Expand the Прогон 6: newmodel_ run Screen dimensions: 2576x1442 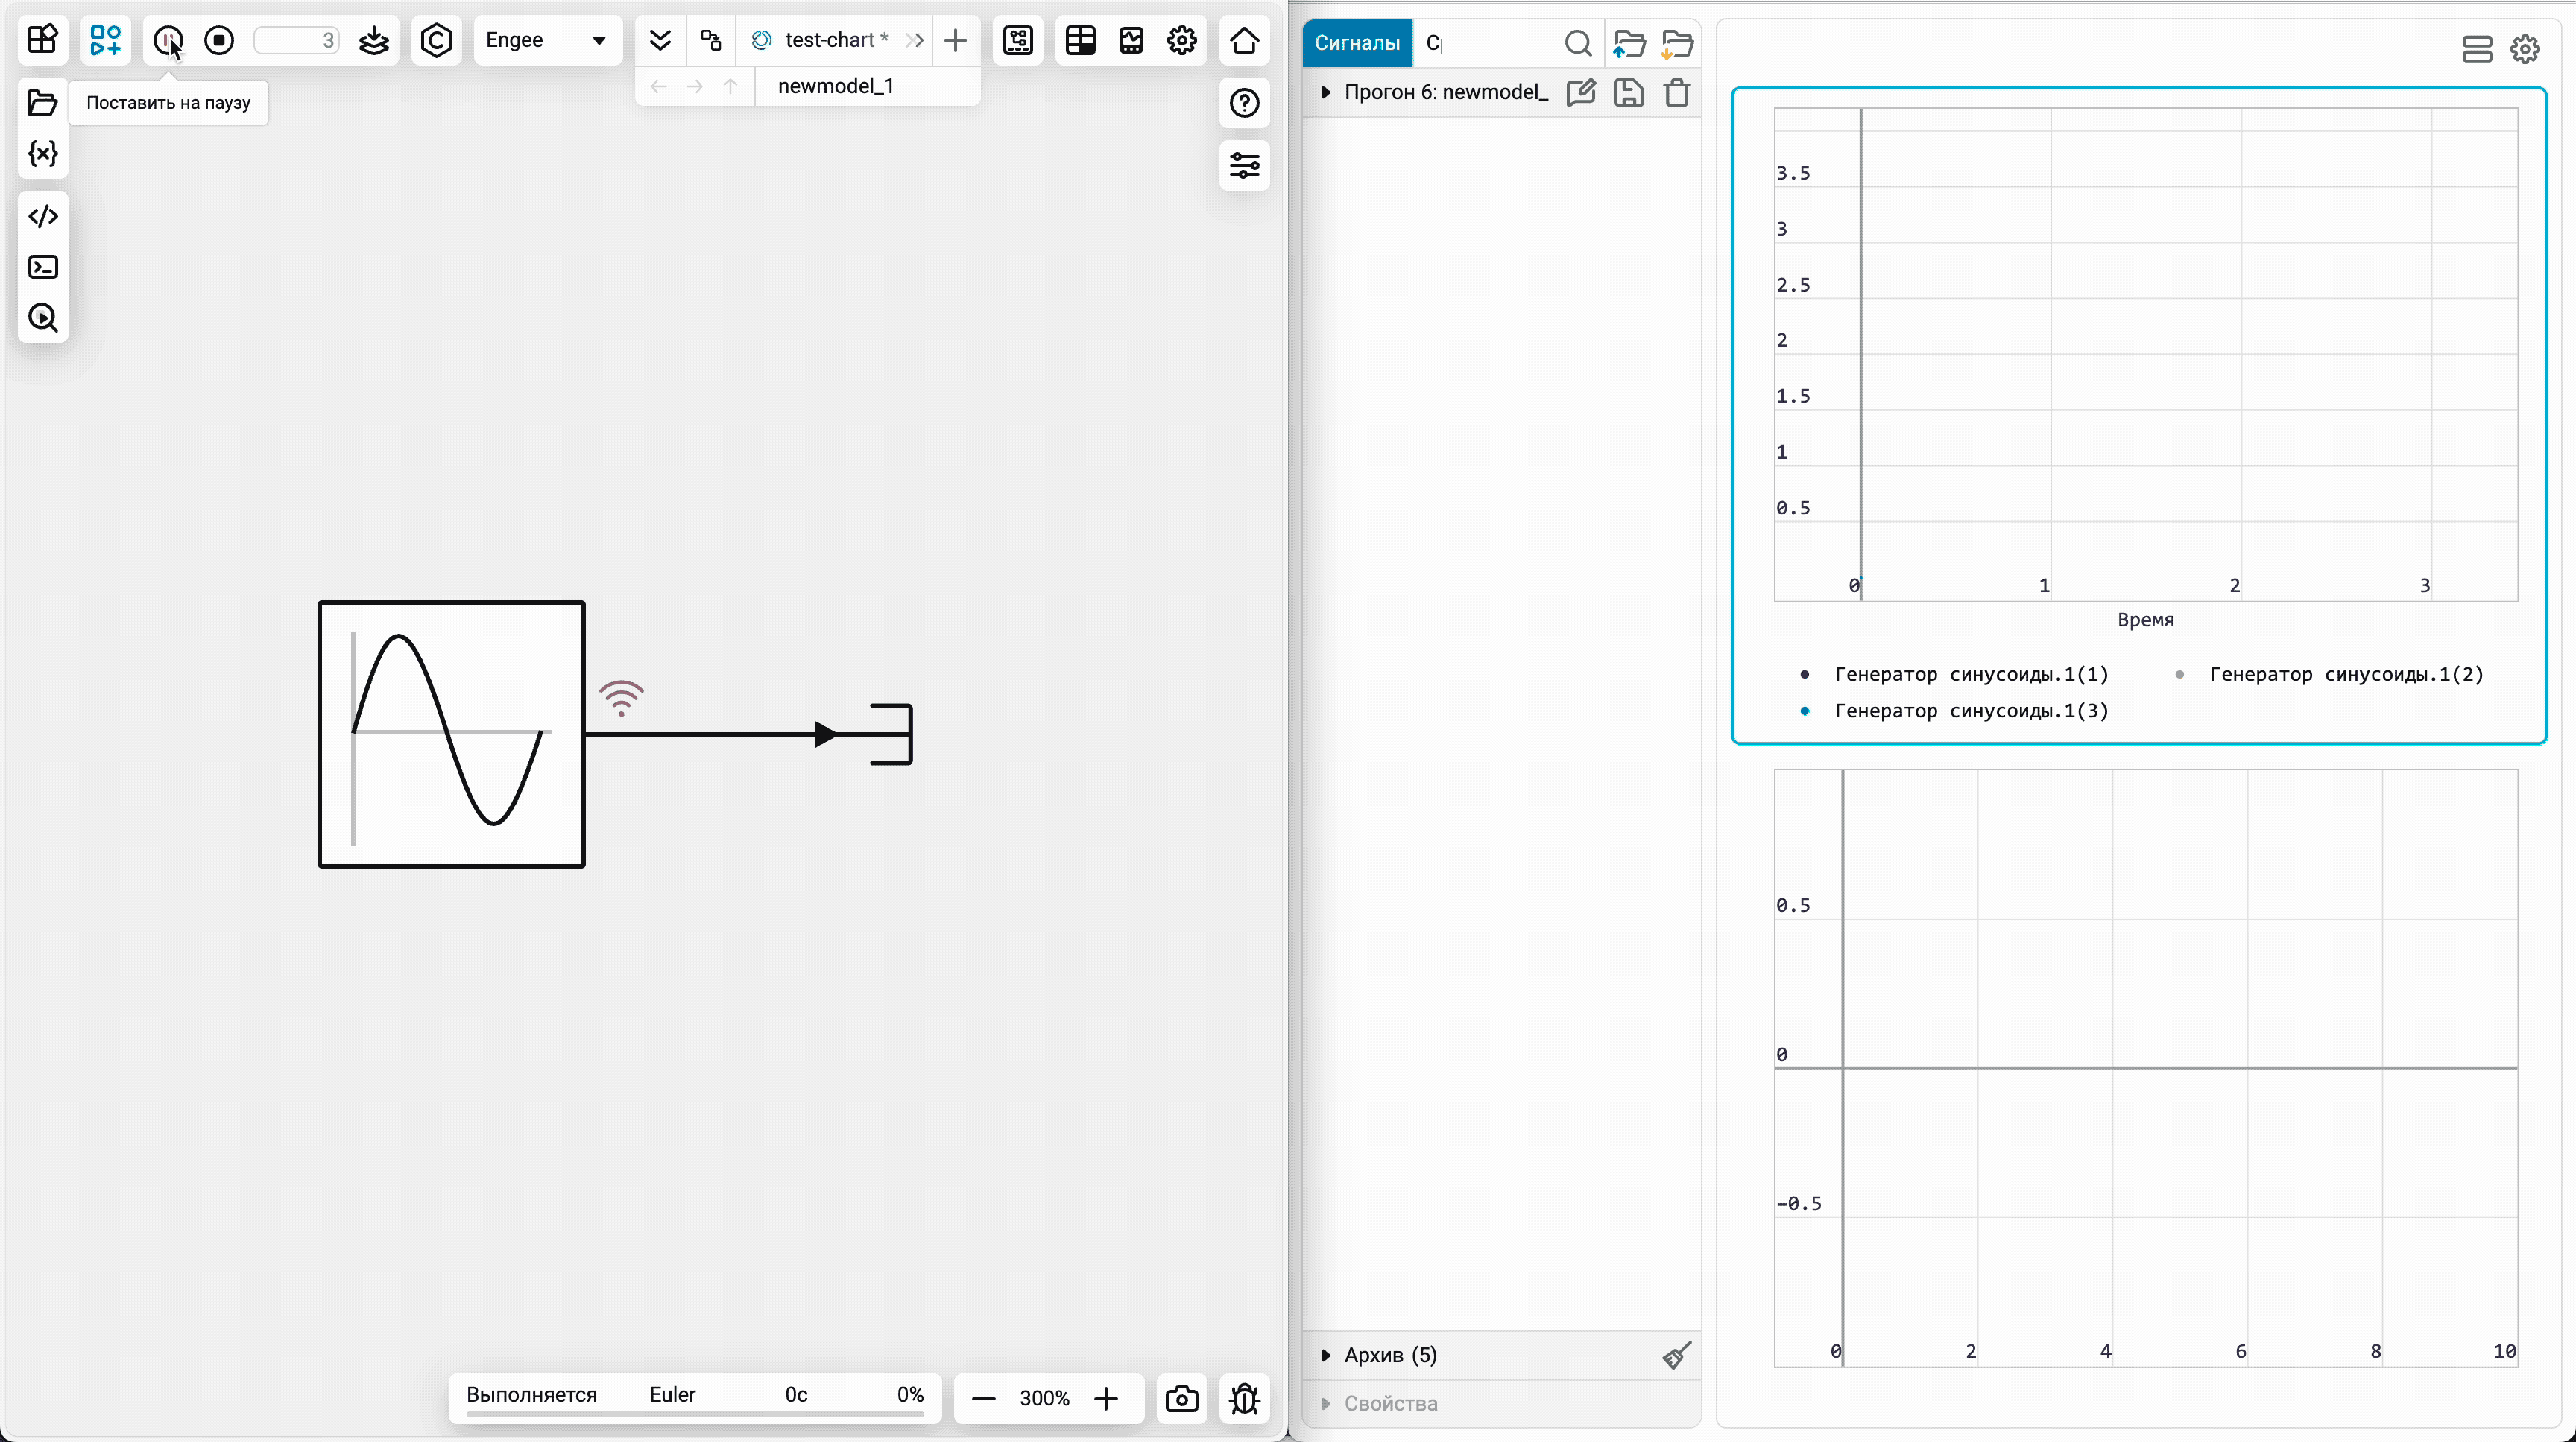(1326, 92)
